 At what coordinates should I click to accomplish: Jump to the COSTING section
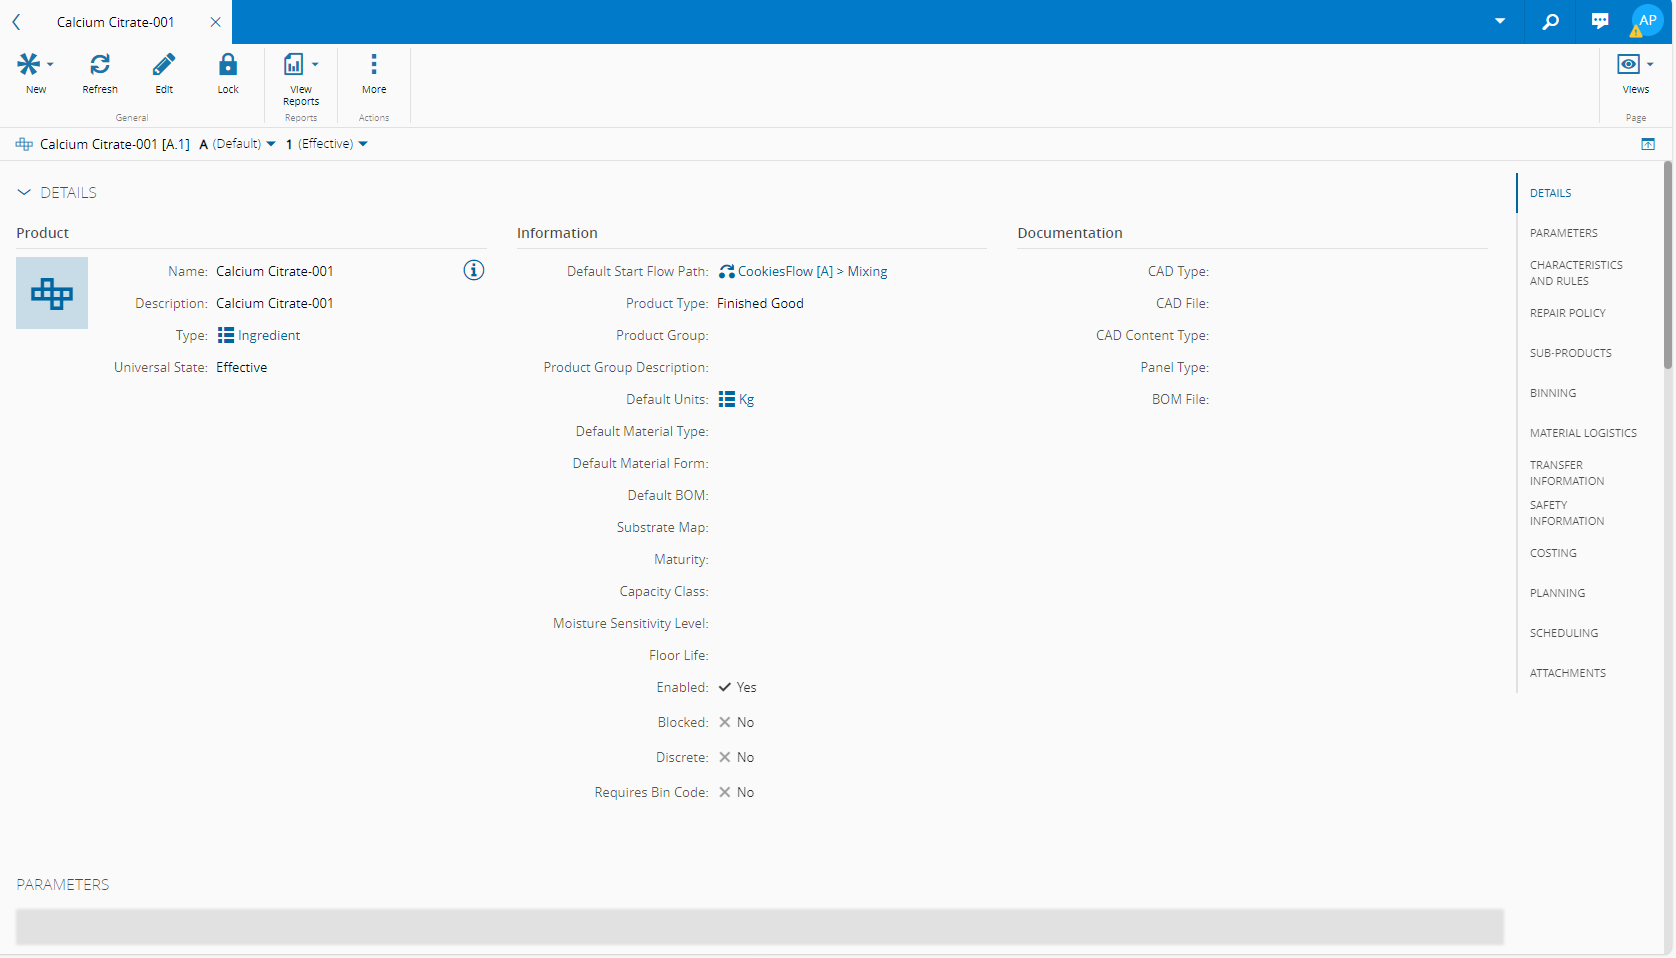pyautogui.click(x=1553, y=553)
